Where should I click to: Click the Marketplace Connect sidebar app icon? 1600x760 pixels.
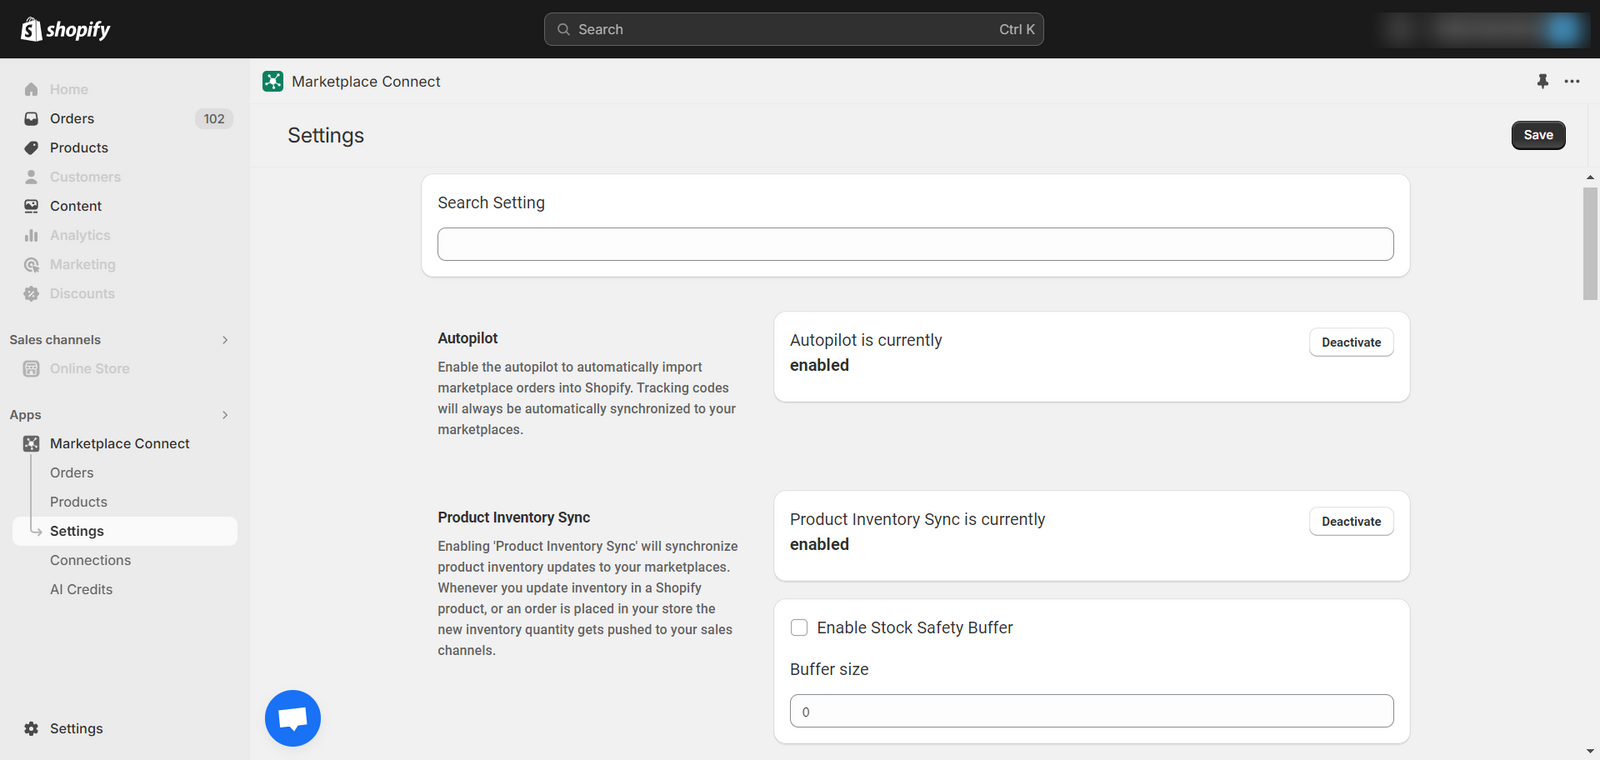click(31, 443)
